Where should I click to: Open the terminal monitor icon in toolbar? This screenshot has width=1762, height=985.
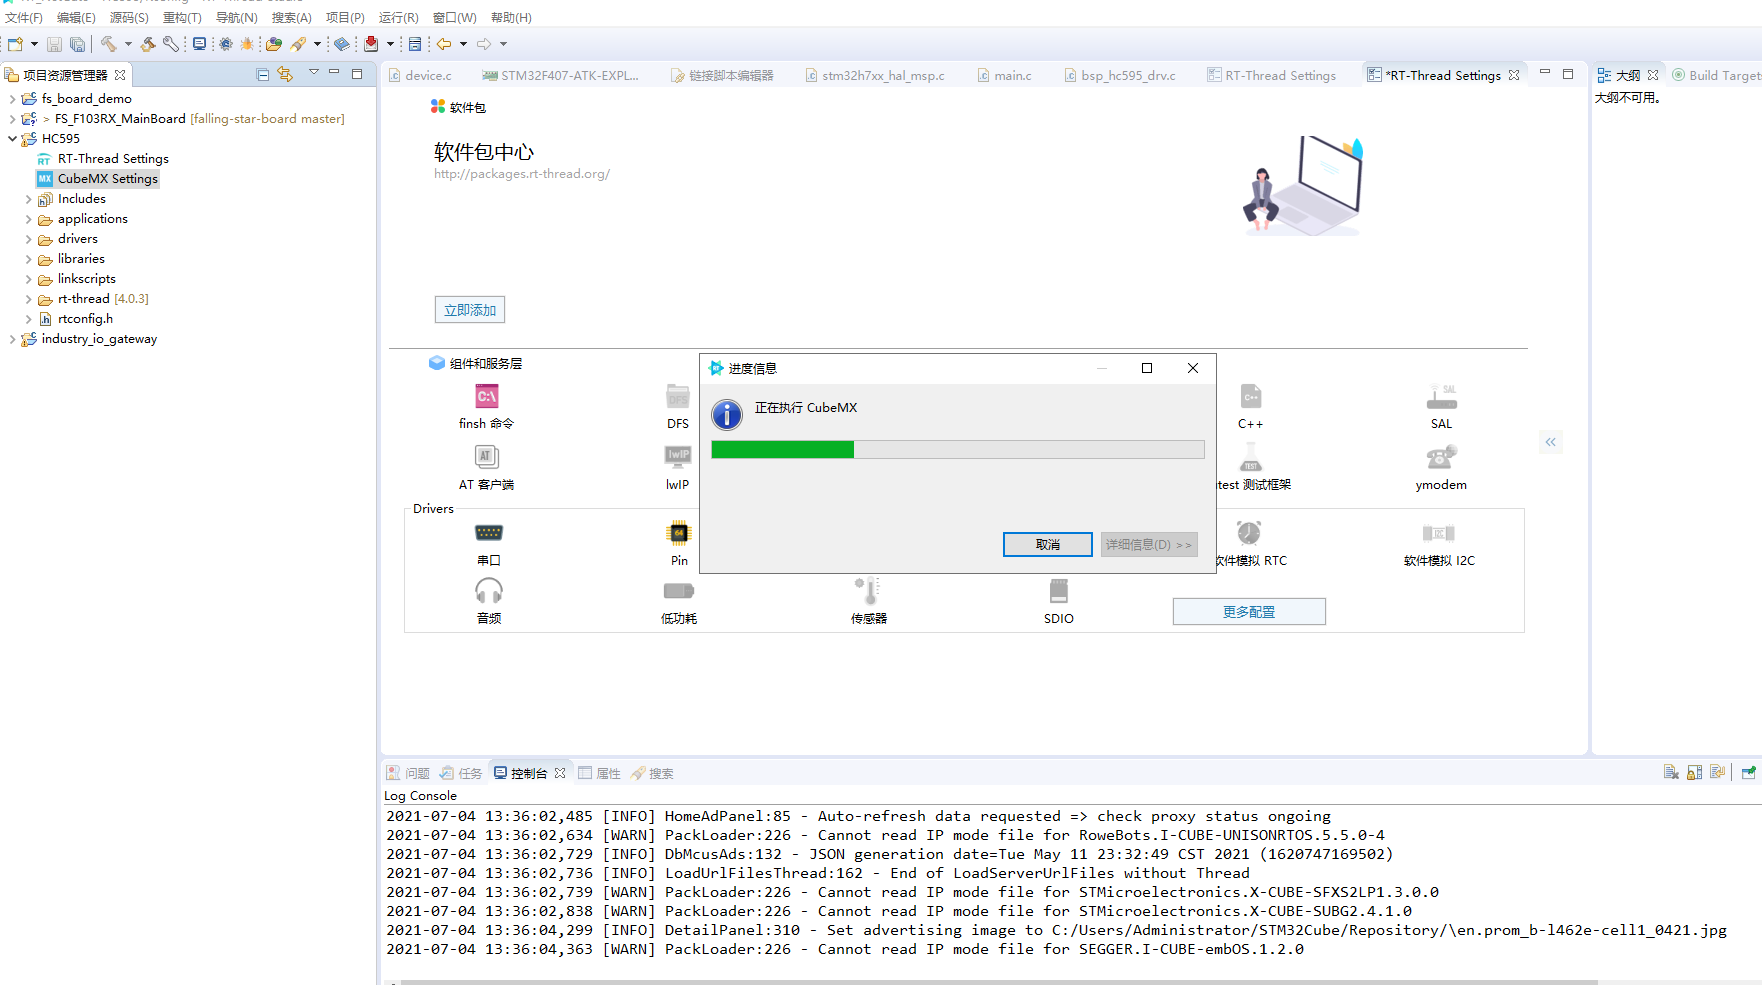point(199,44)
